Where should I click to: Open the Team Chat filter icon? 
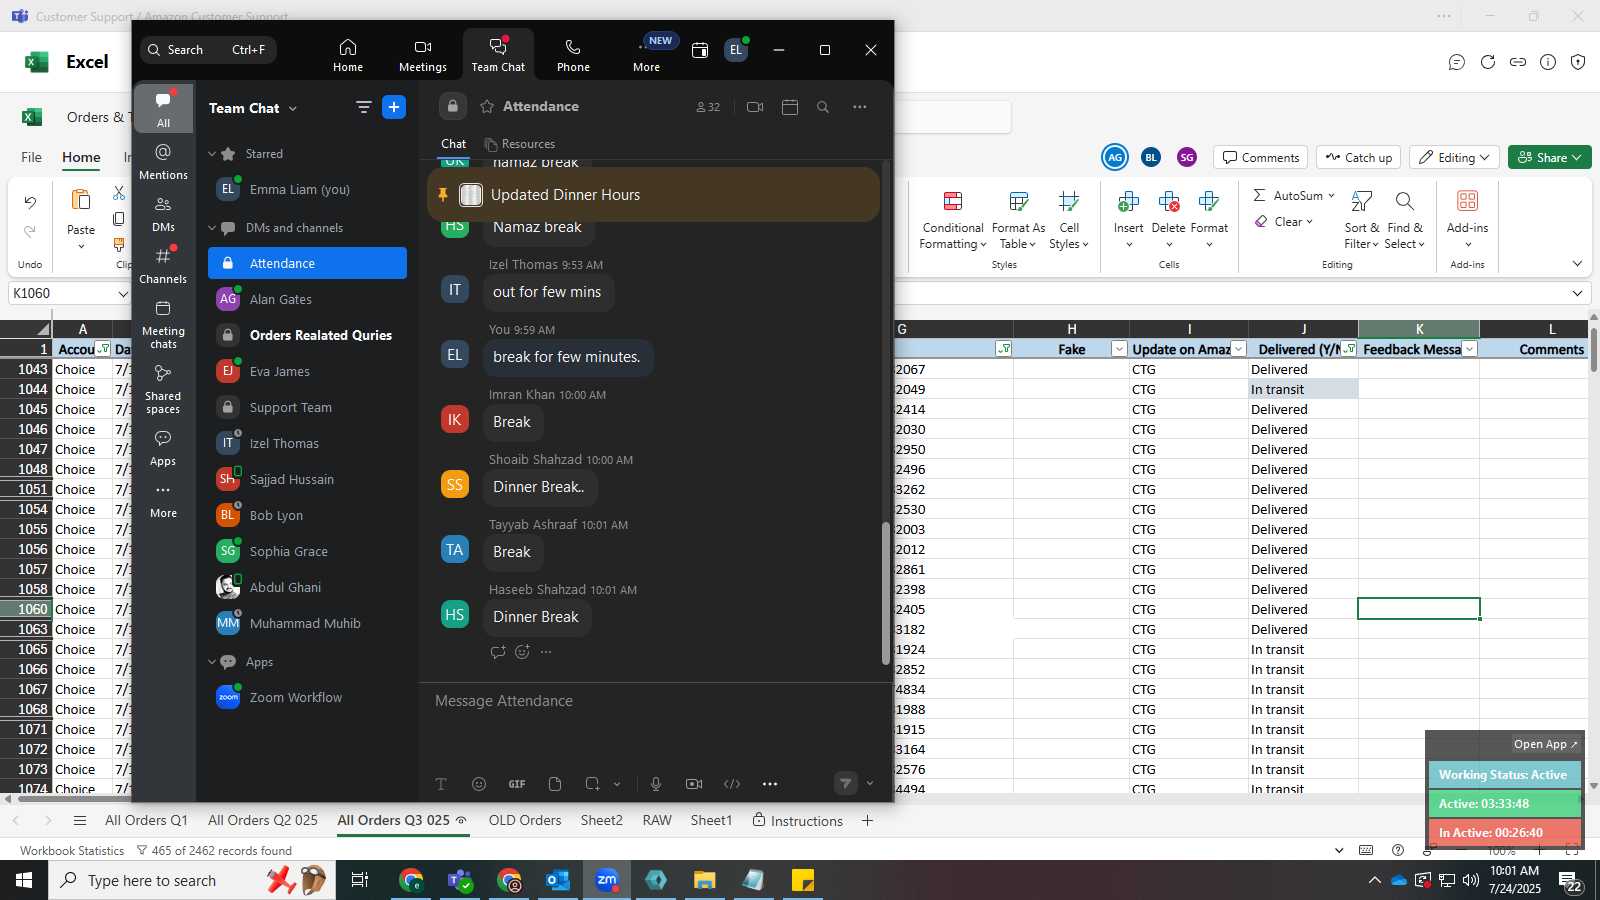pyautogui.click(x=363, y=107)
